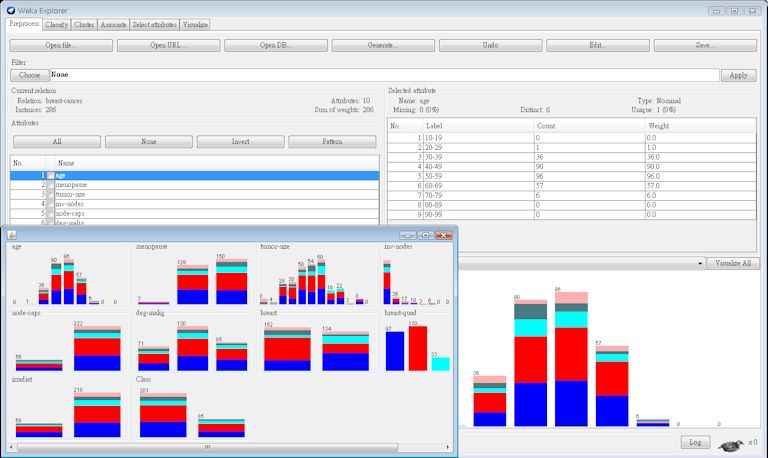Select the tumor-size row in the attributes list
The image size is (768, 458).
click(194, 194)
